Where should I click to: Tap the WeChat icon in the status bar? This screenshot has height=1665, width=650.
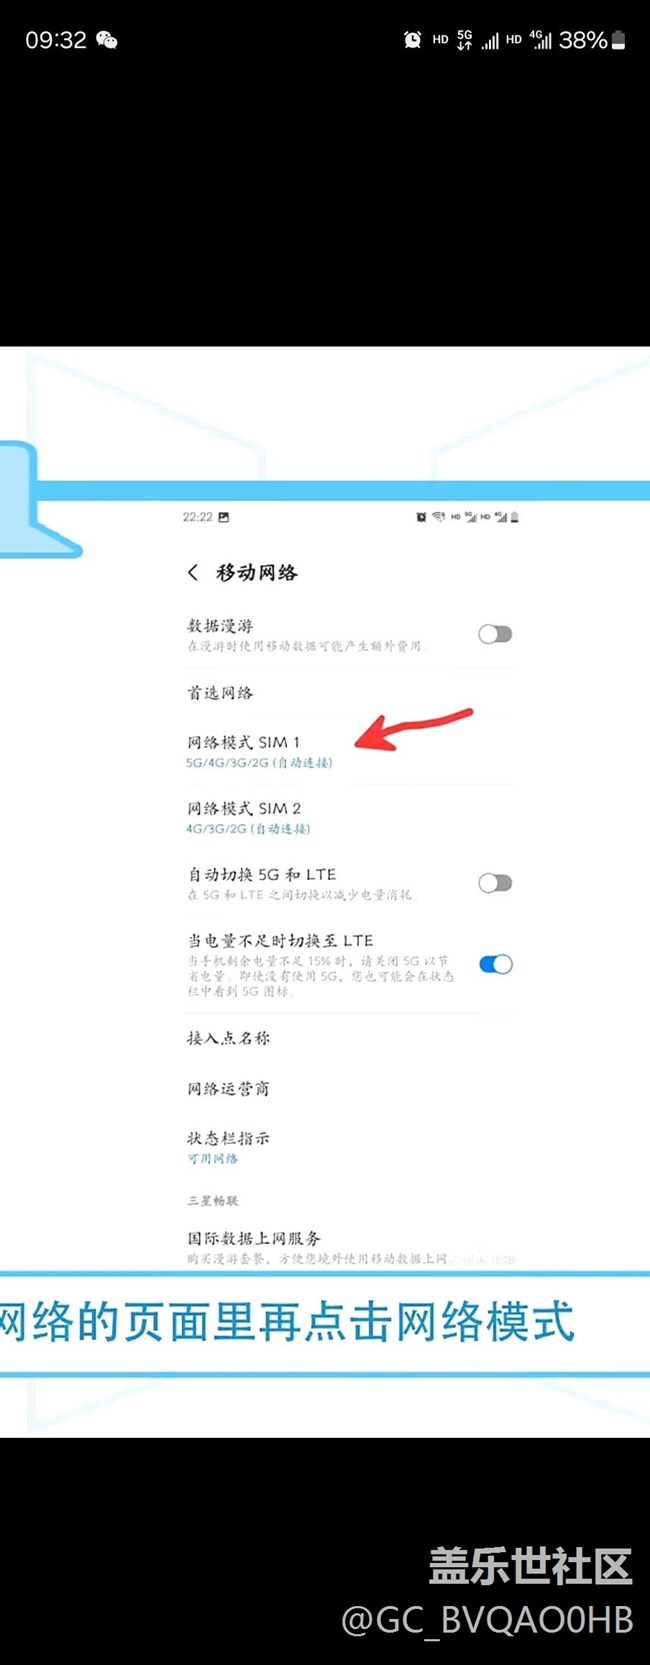(x=107, y=40)
